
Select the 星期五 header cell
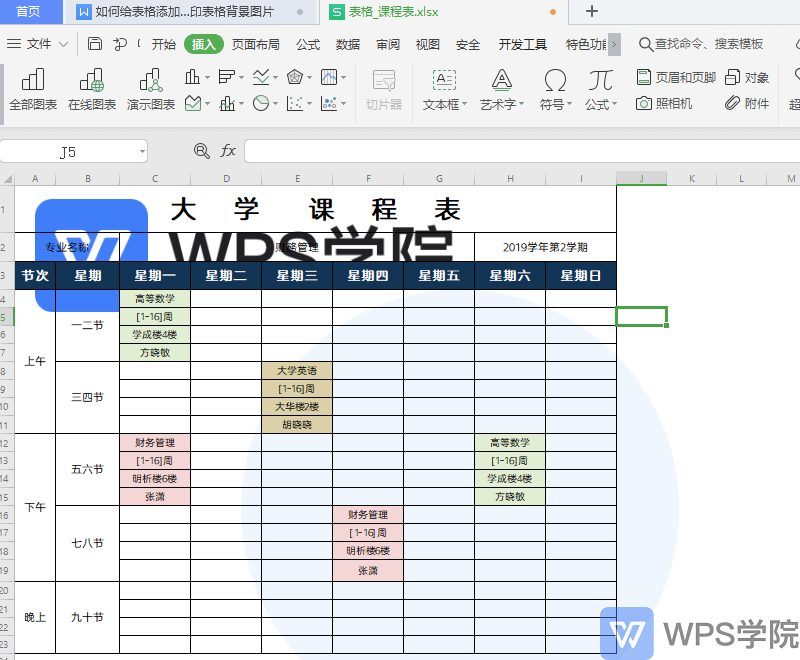(439, 276)
